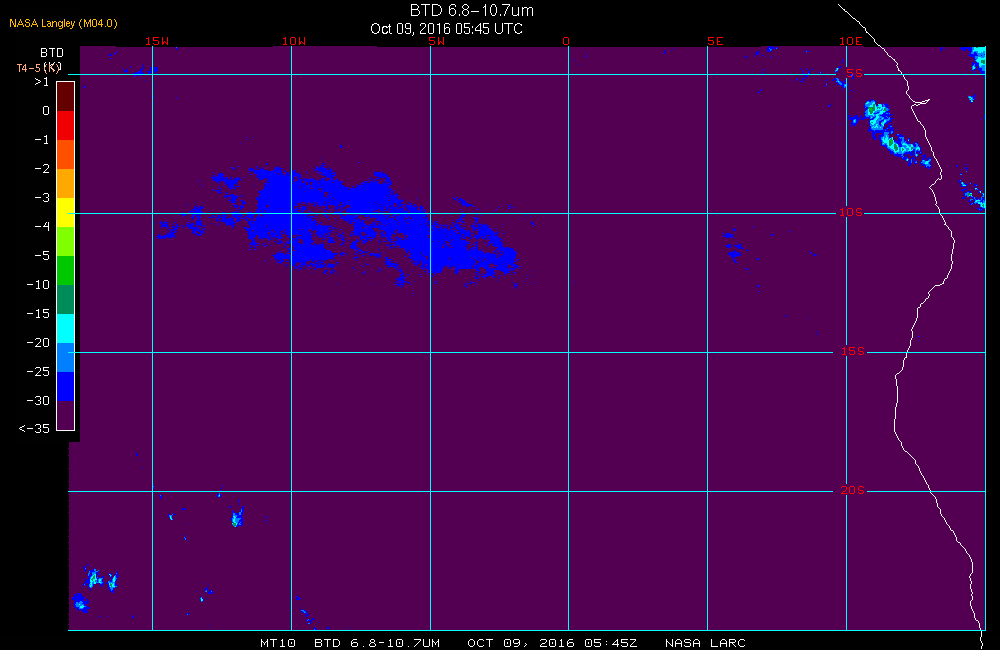
Task: Click the footer BTD 6.8-10.7UM label
Action: click(x=377, y=643)
